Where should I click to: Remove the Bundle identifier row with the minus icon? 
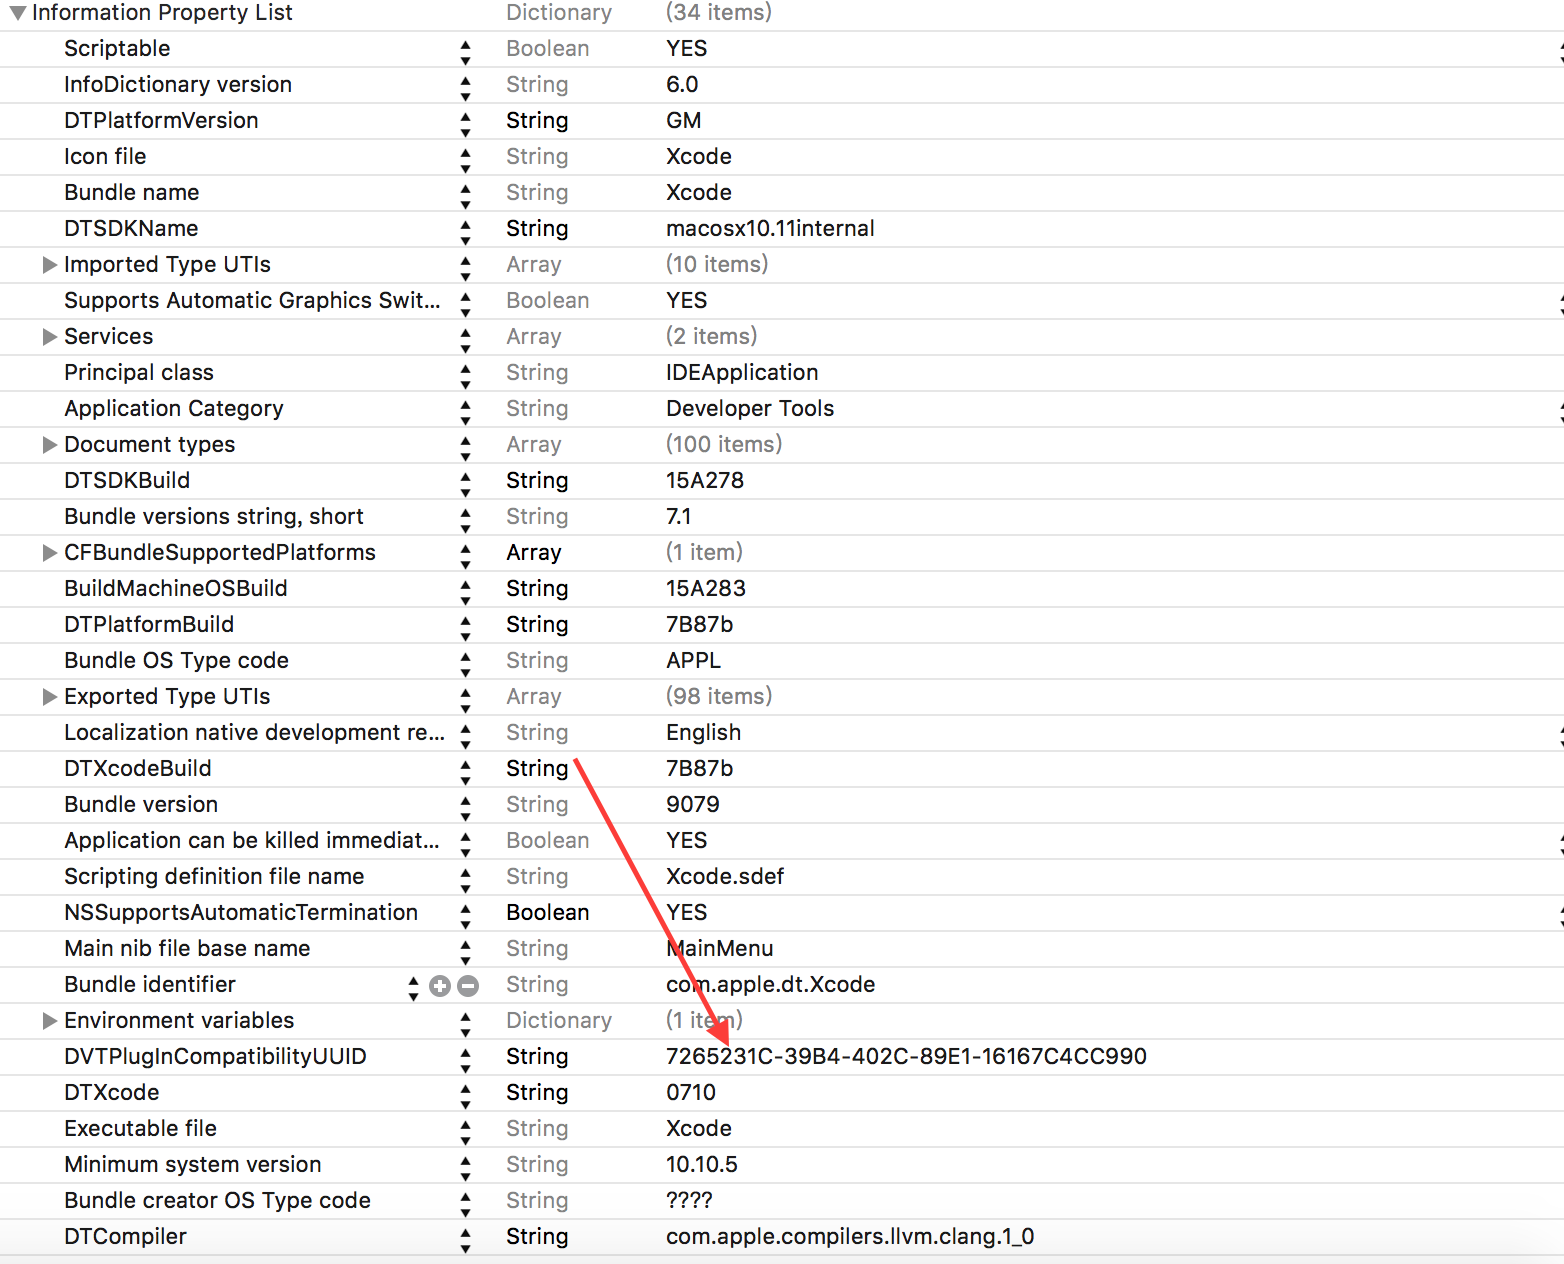click(468, 986)
